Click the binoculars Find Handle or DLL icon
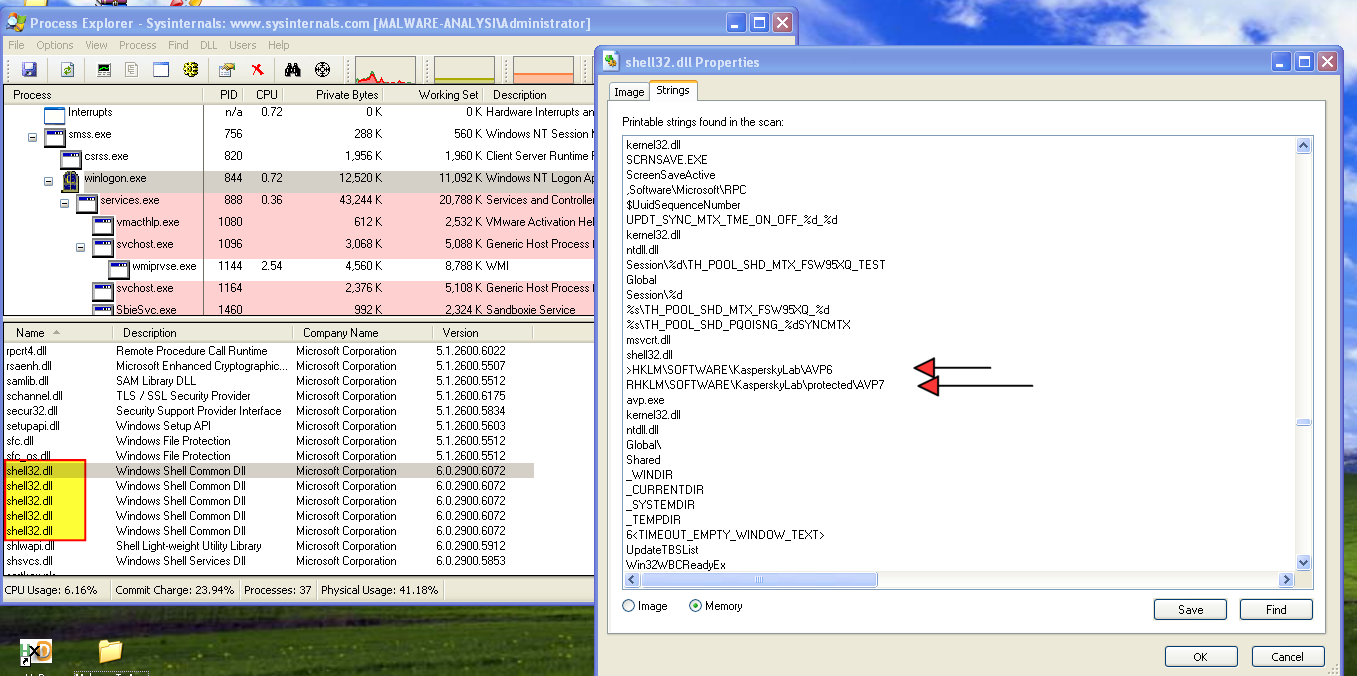This screenshot has width=1357, height=676. click(293, 69)
